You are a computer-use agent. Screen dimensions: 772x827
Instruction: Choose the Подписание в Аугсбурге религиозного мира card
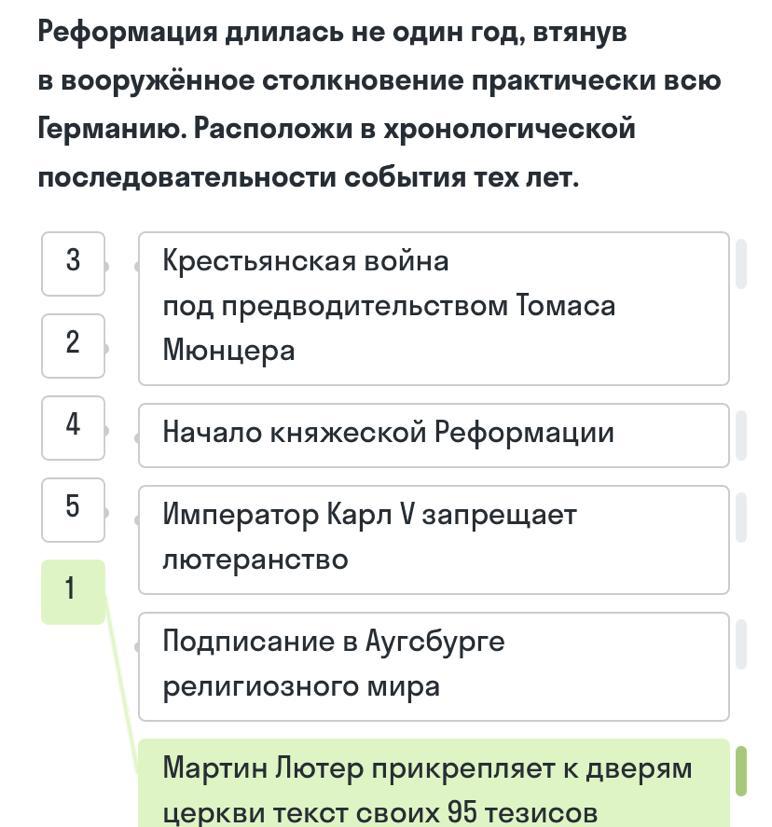(x=433, y=667)
